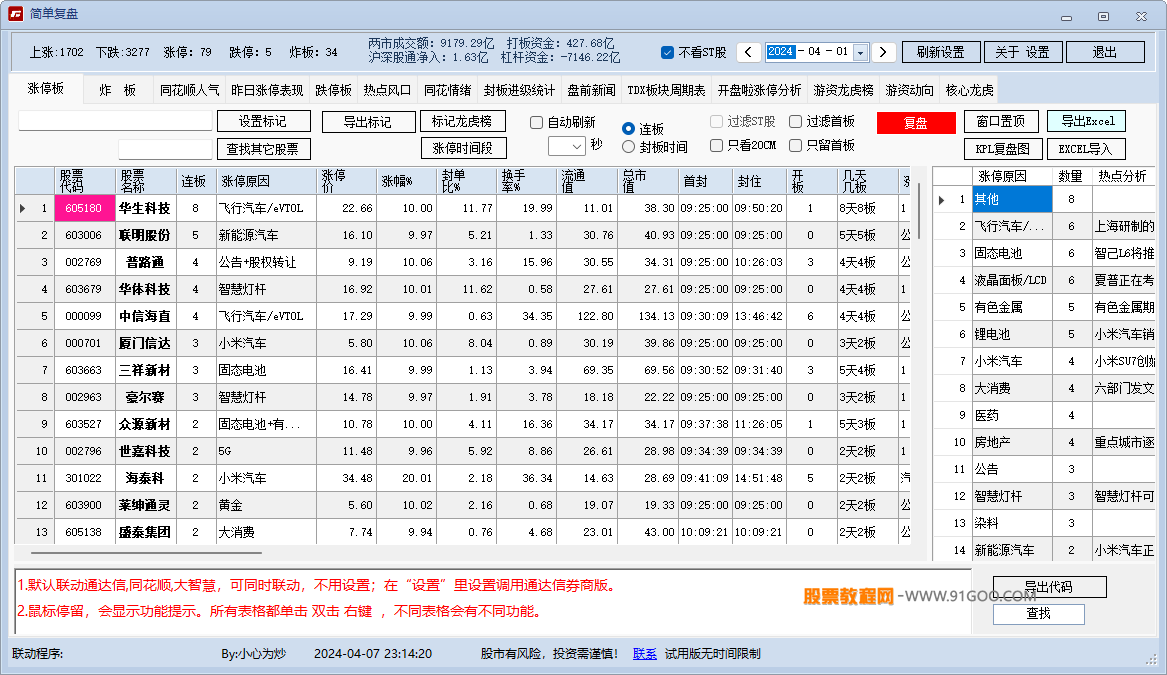This screenshot has height=675, width=1167.
Task: Open the KPL复盘图 button
Action: point(1003,149)
